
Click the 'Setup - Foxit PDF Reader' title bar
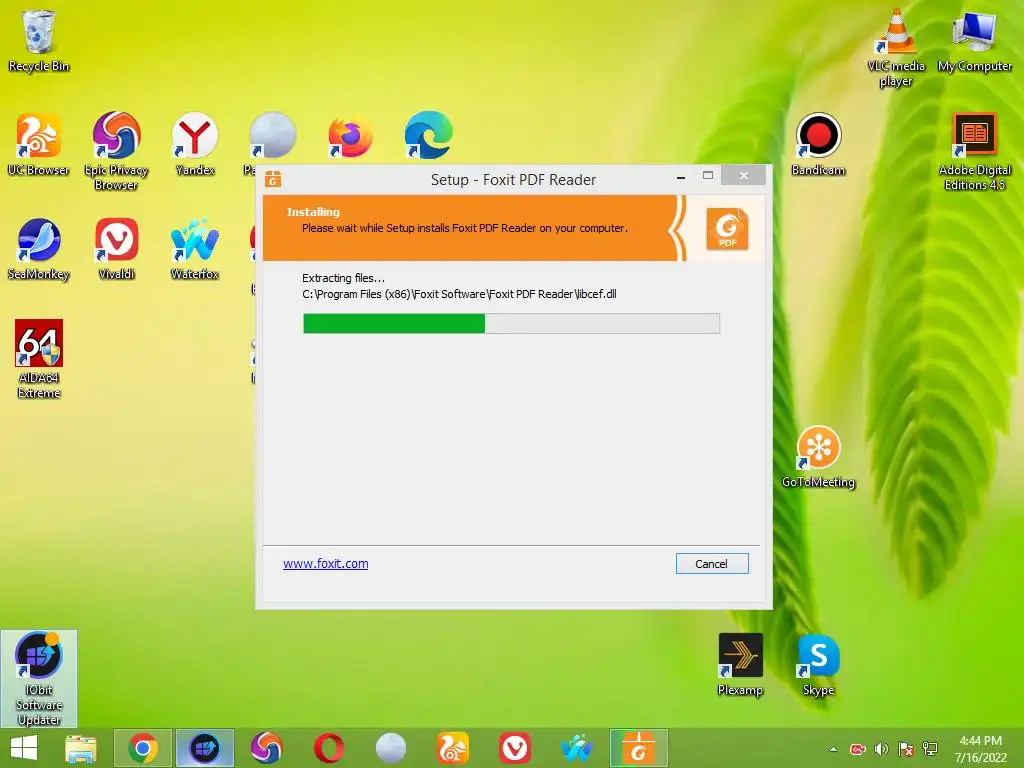click(x=513, y=180)
